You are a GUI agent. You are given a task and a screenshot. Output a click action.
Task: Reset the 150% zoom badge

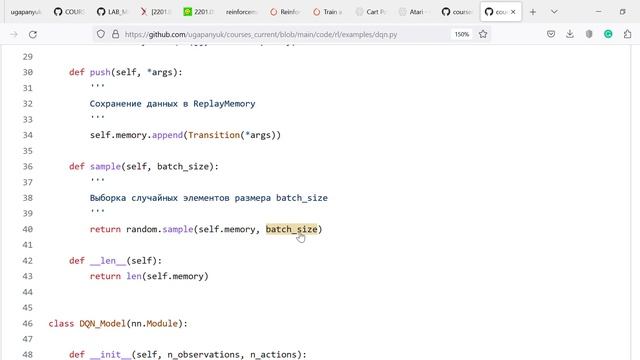(462, 34)
